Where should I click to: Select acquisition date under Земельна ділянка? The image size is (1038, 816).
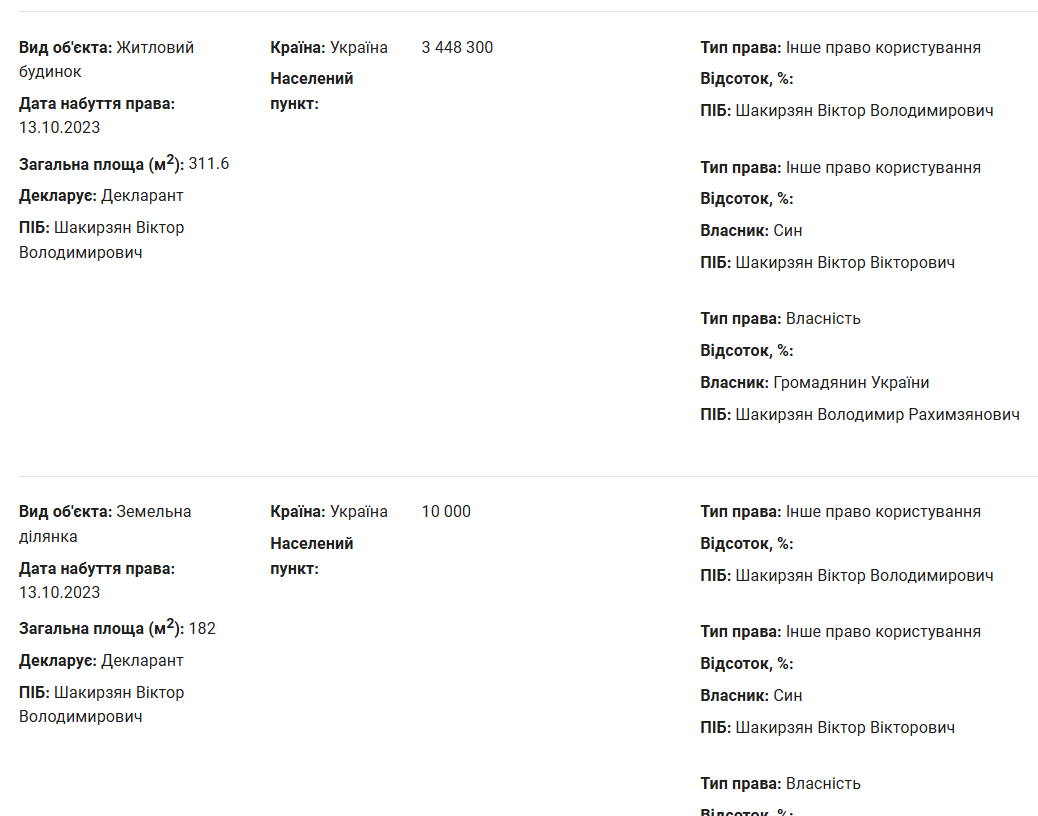(60, 593)
